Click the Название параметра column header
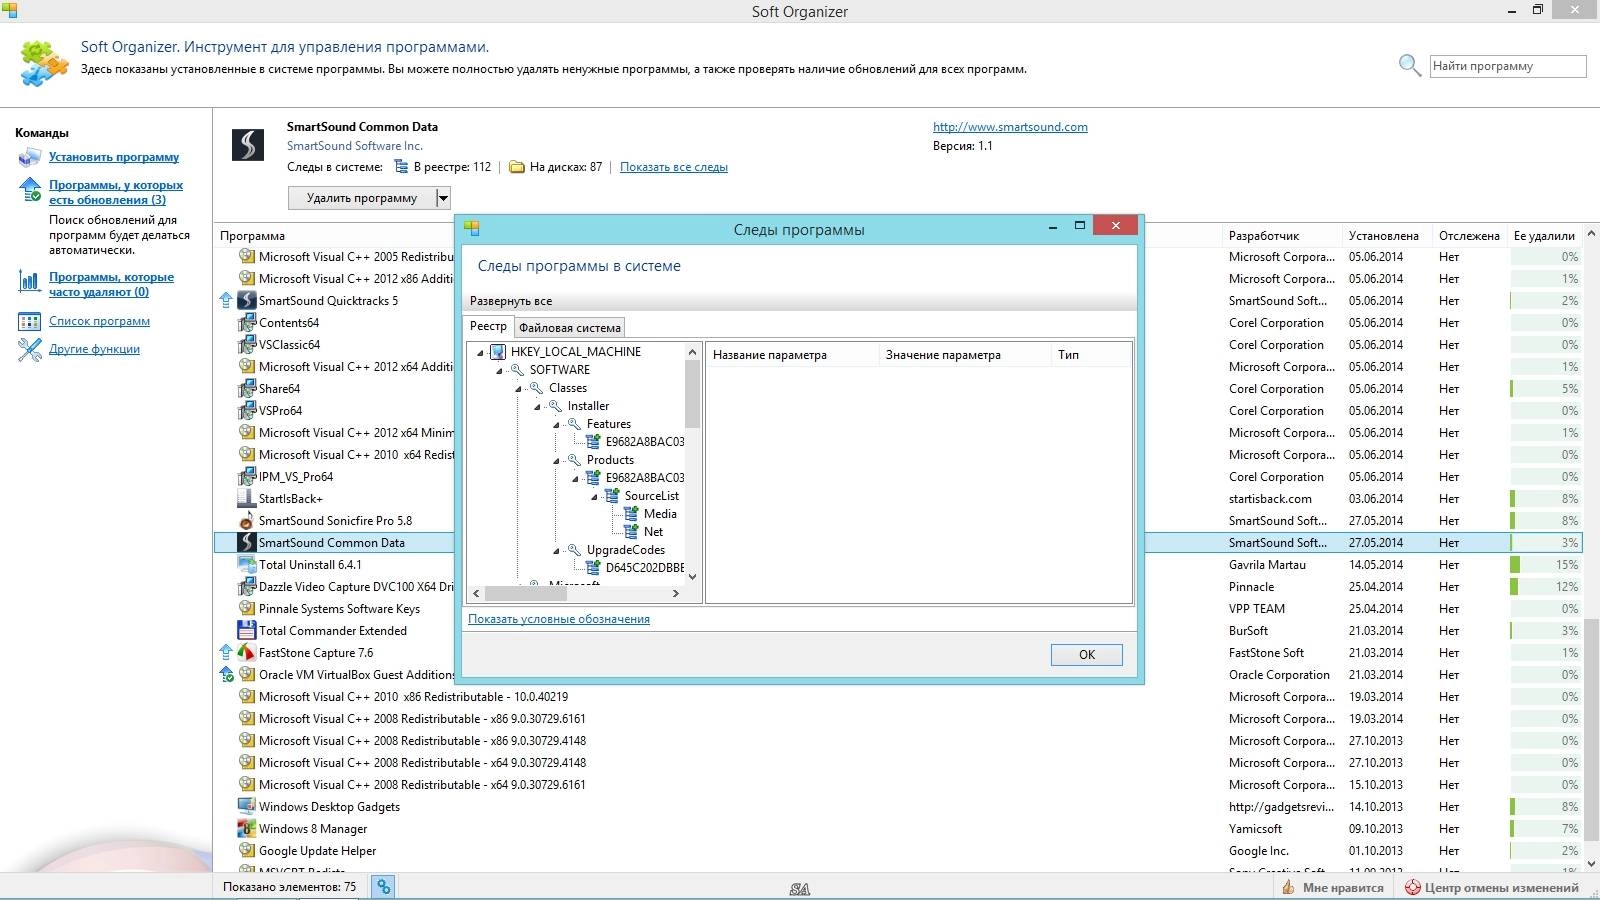Viewport: 1600px width, 900px height. coord(792,355)
